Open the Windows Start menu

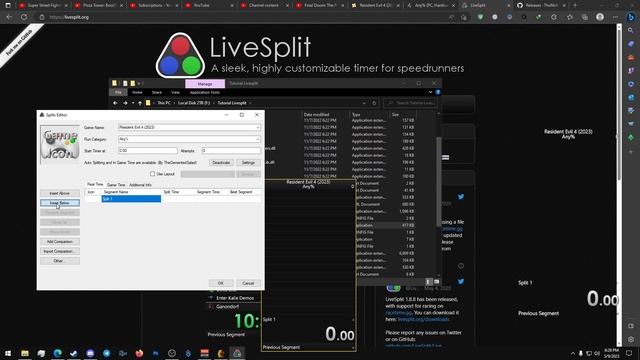coord(8,353)
